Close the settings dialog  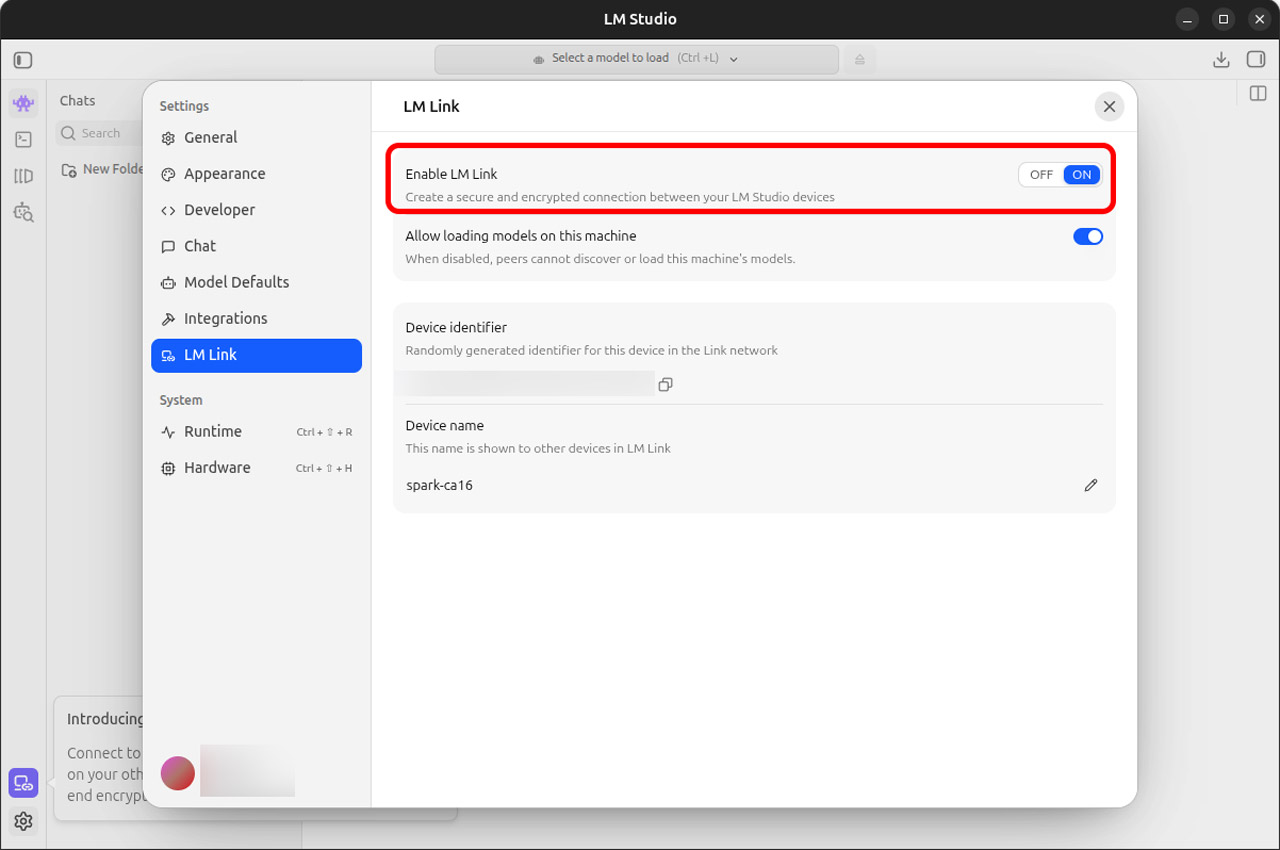coord(1109,107)
